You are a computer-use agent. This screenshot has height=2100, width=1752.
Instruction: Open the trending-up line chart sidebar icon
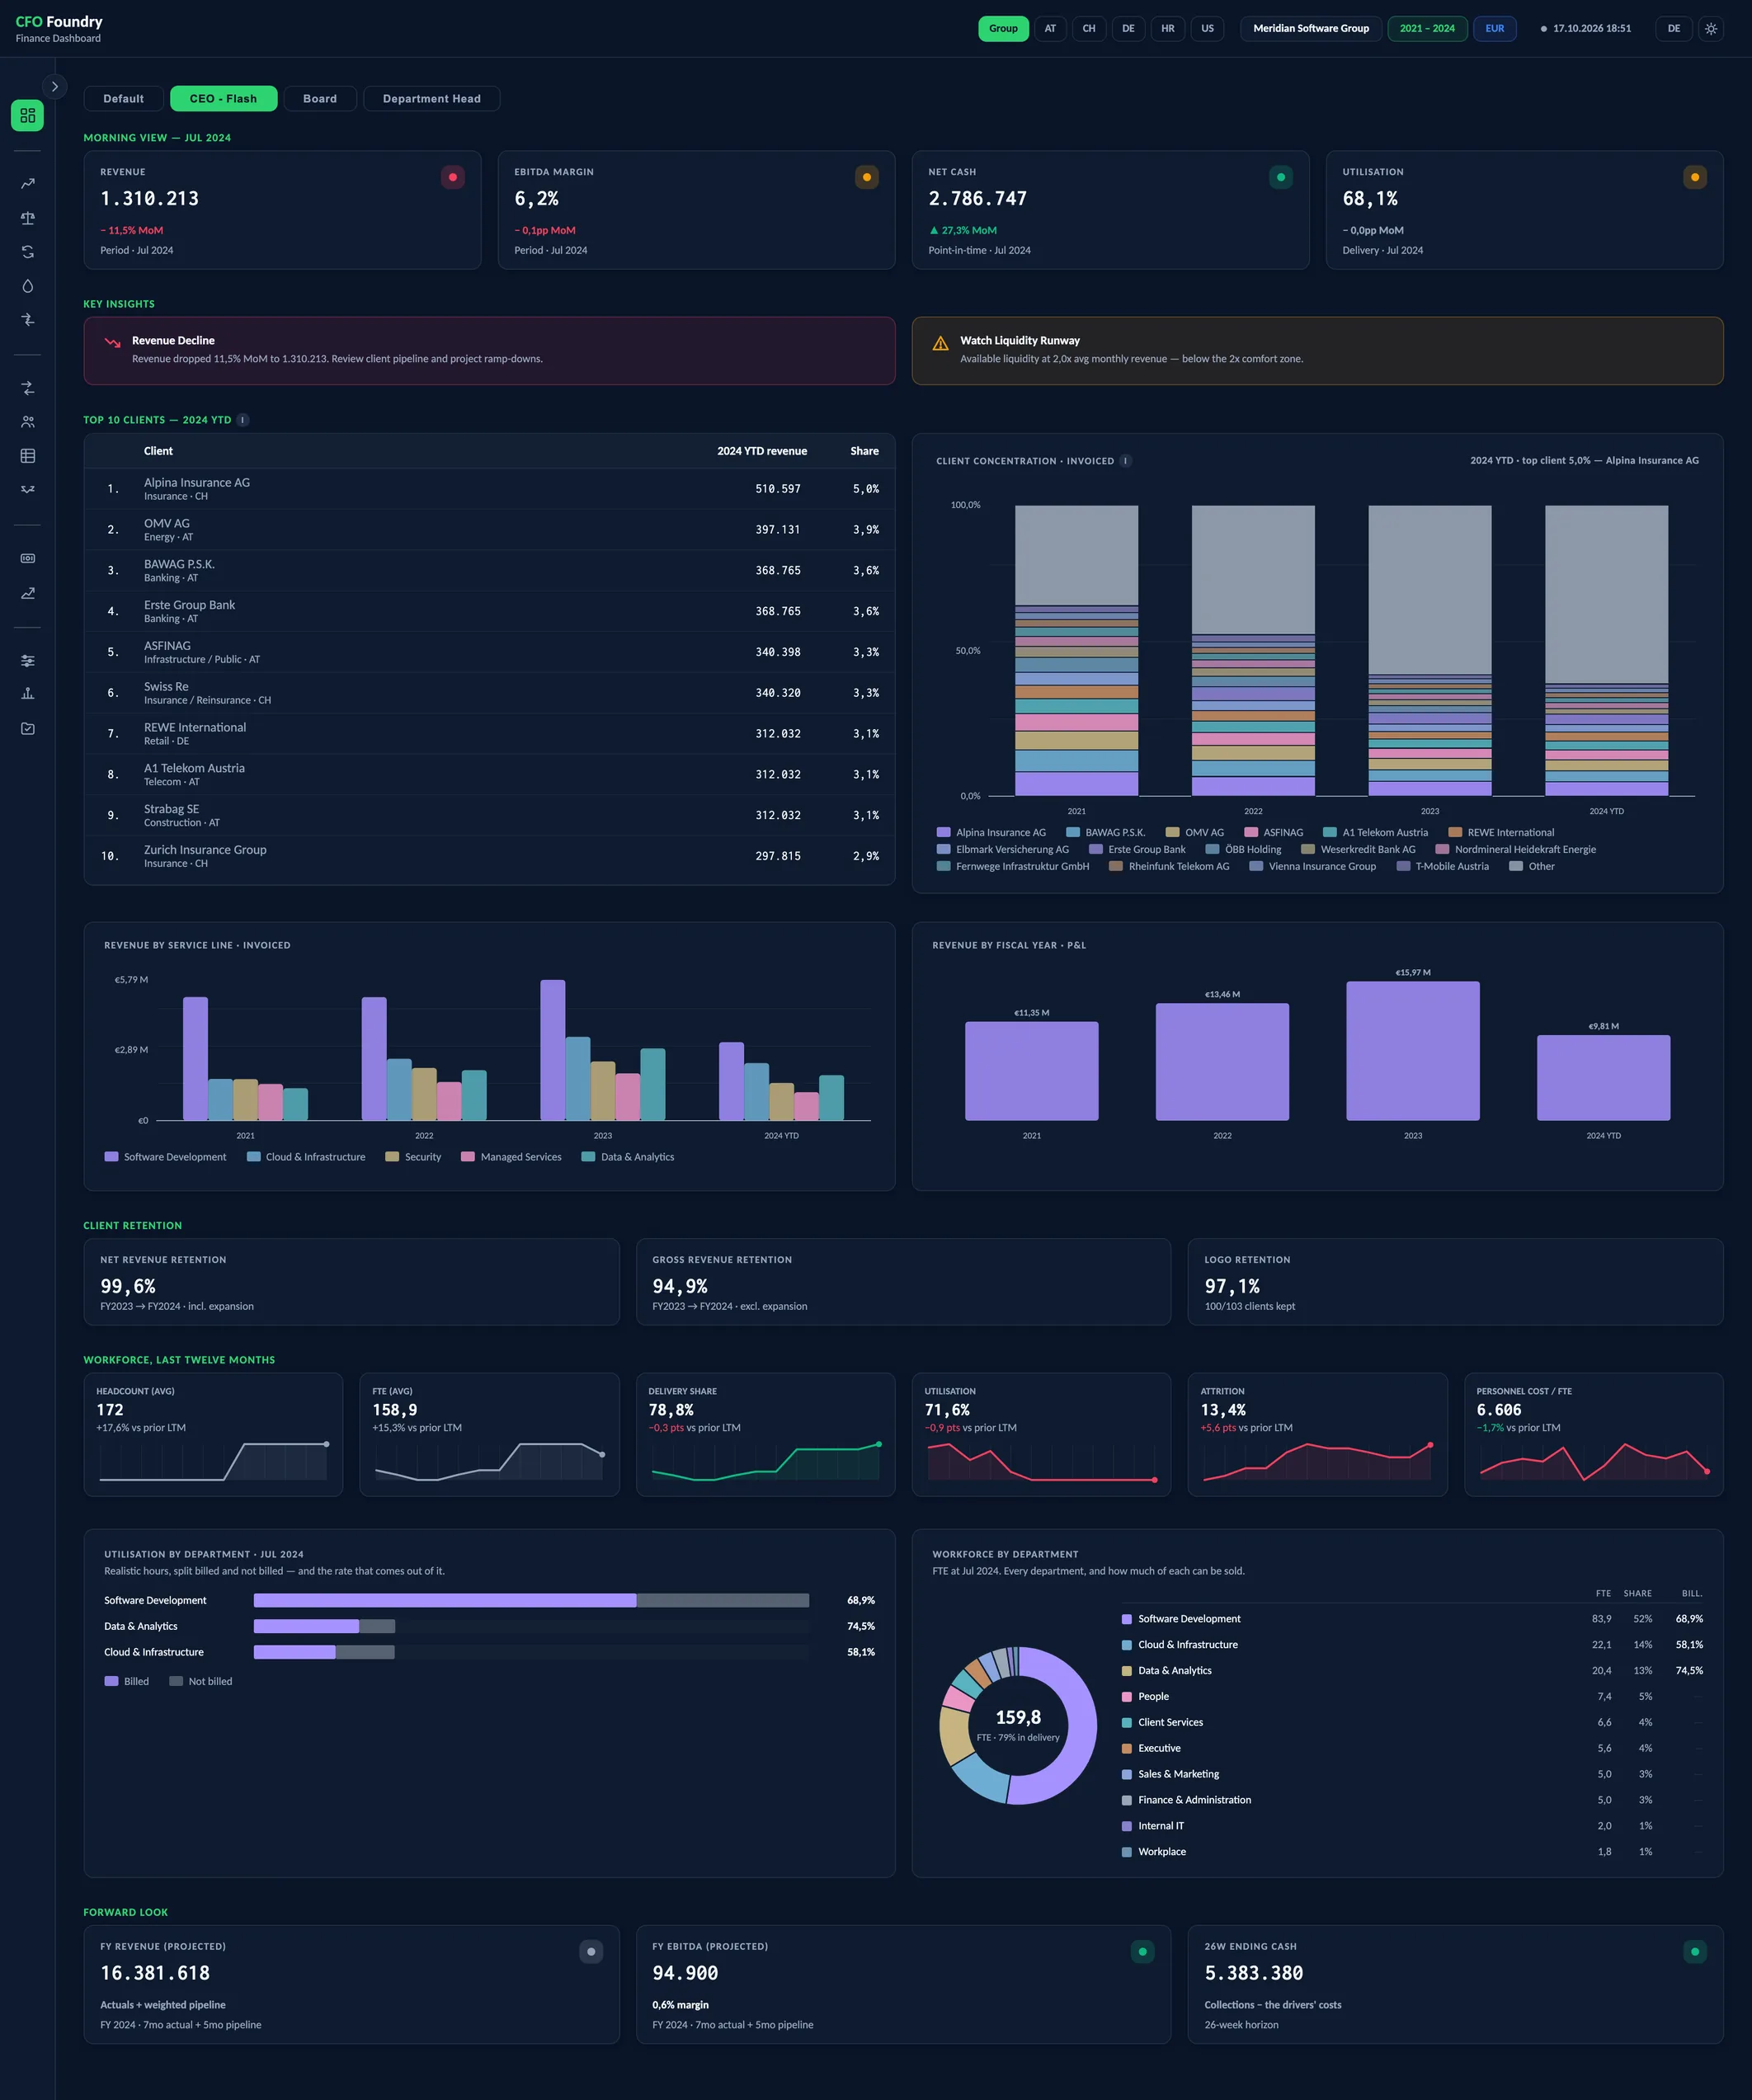(27, 183)
